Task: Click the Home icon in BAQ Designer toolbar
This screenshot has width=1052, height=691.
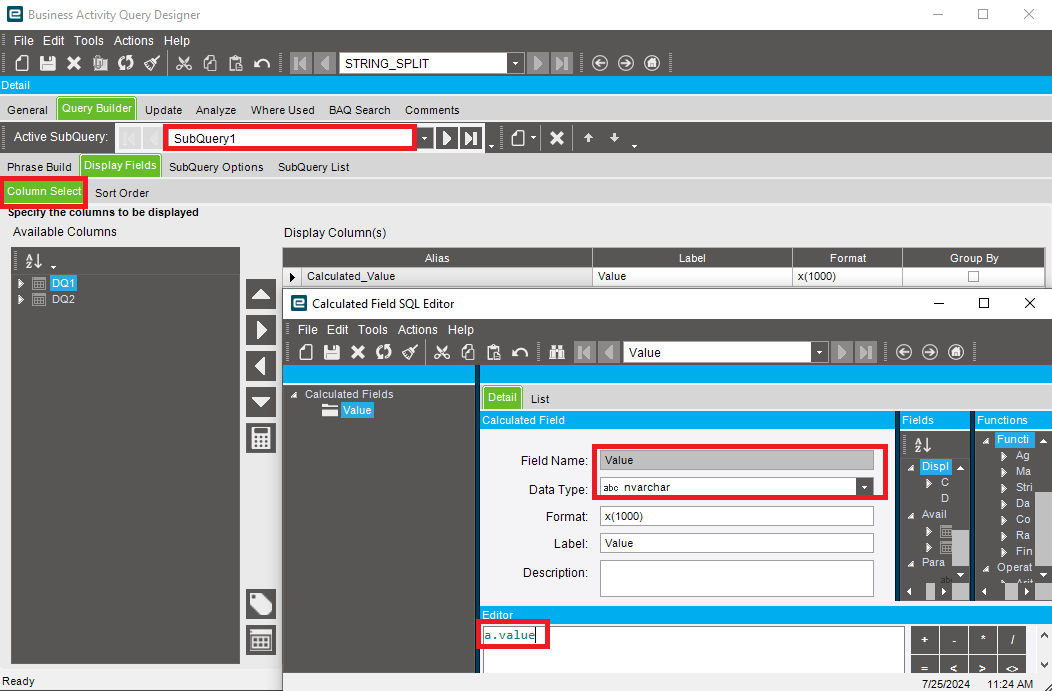Action: click(x=651, y=63)
